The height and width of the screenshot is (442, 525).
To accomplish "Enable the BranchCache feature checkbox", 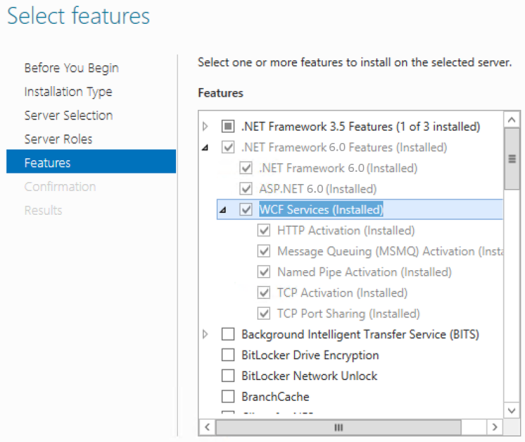I will [x=228, y=396].
